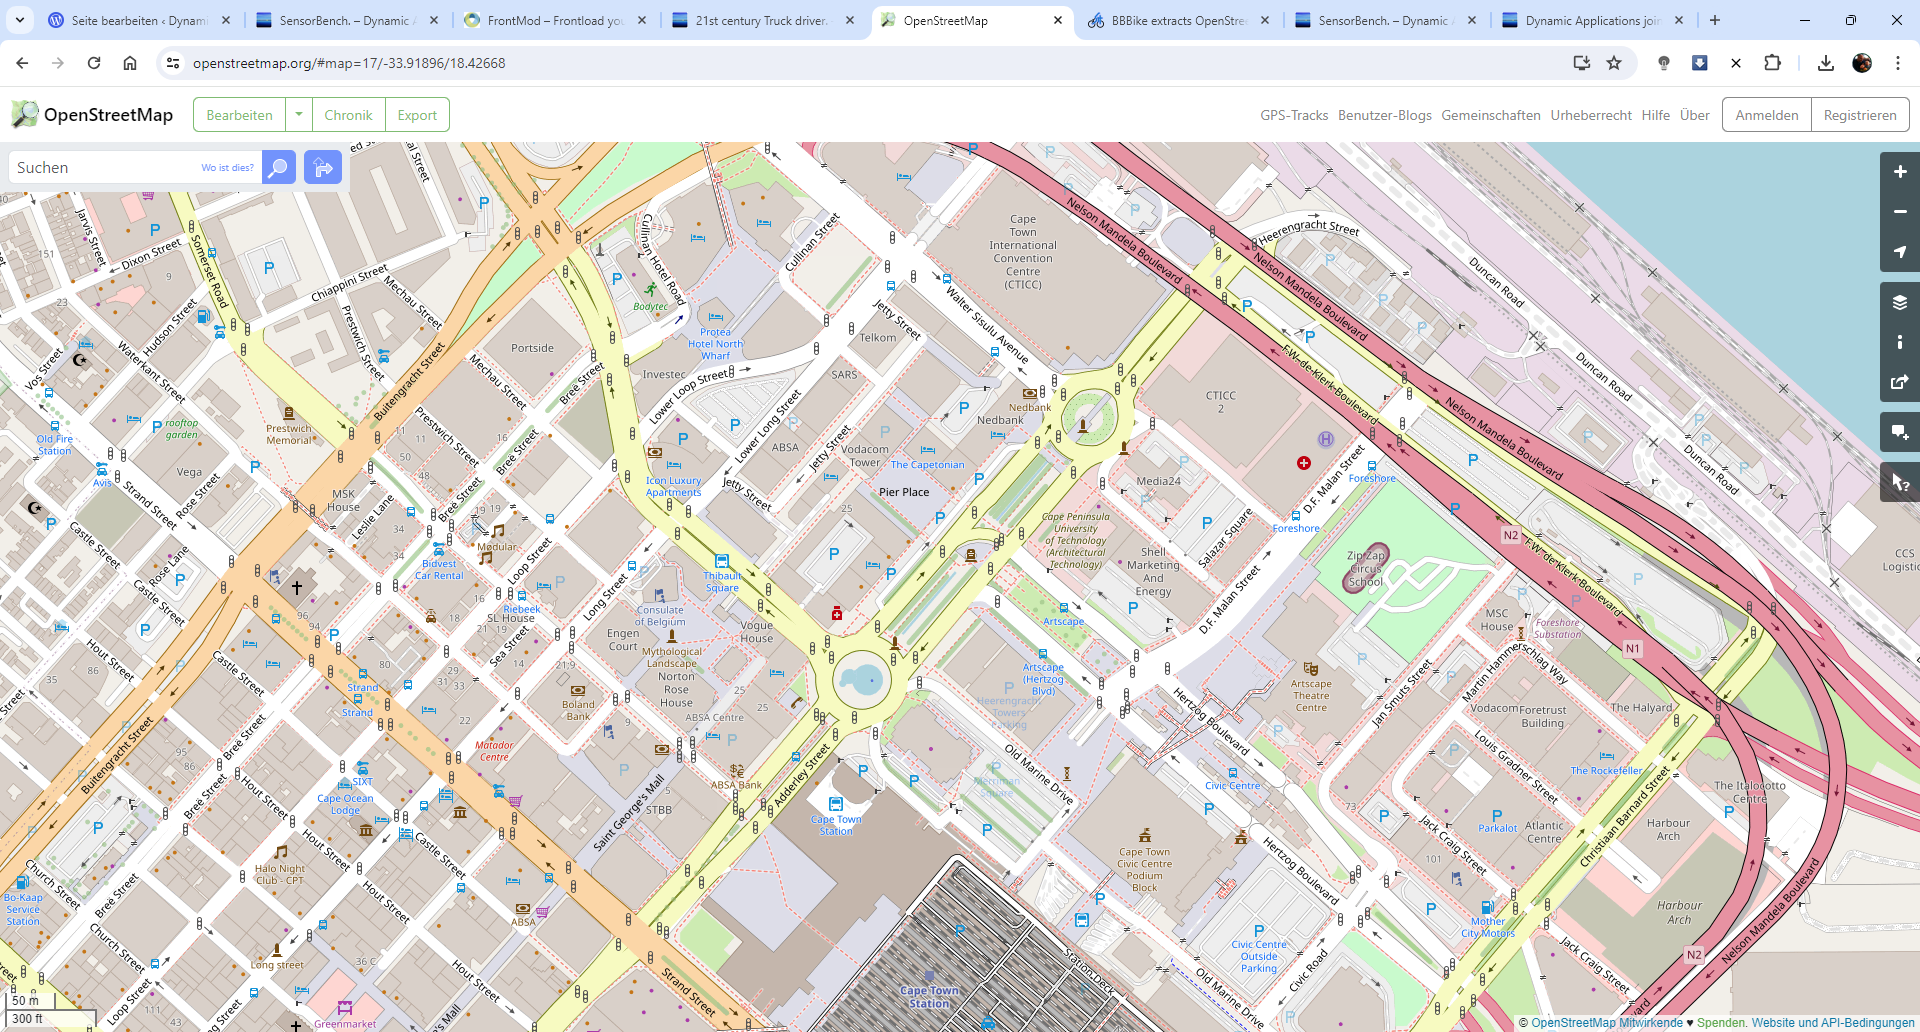Screen dimensions: 1920x1032
Task: Open the browser downloads icon
Action: coord(1826,62)
